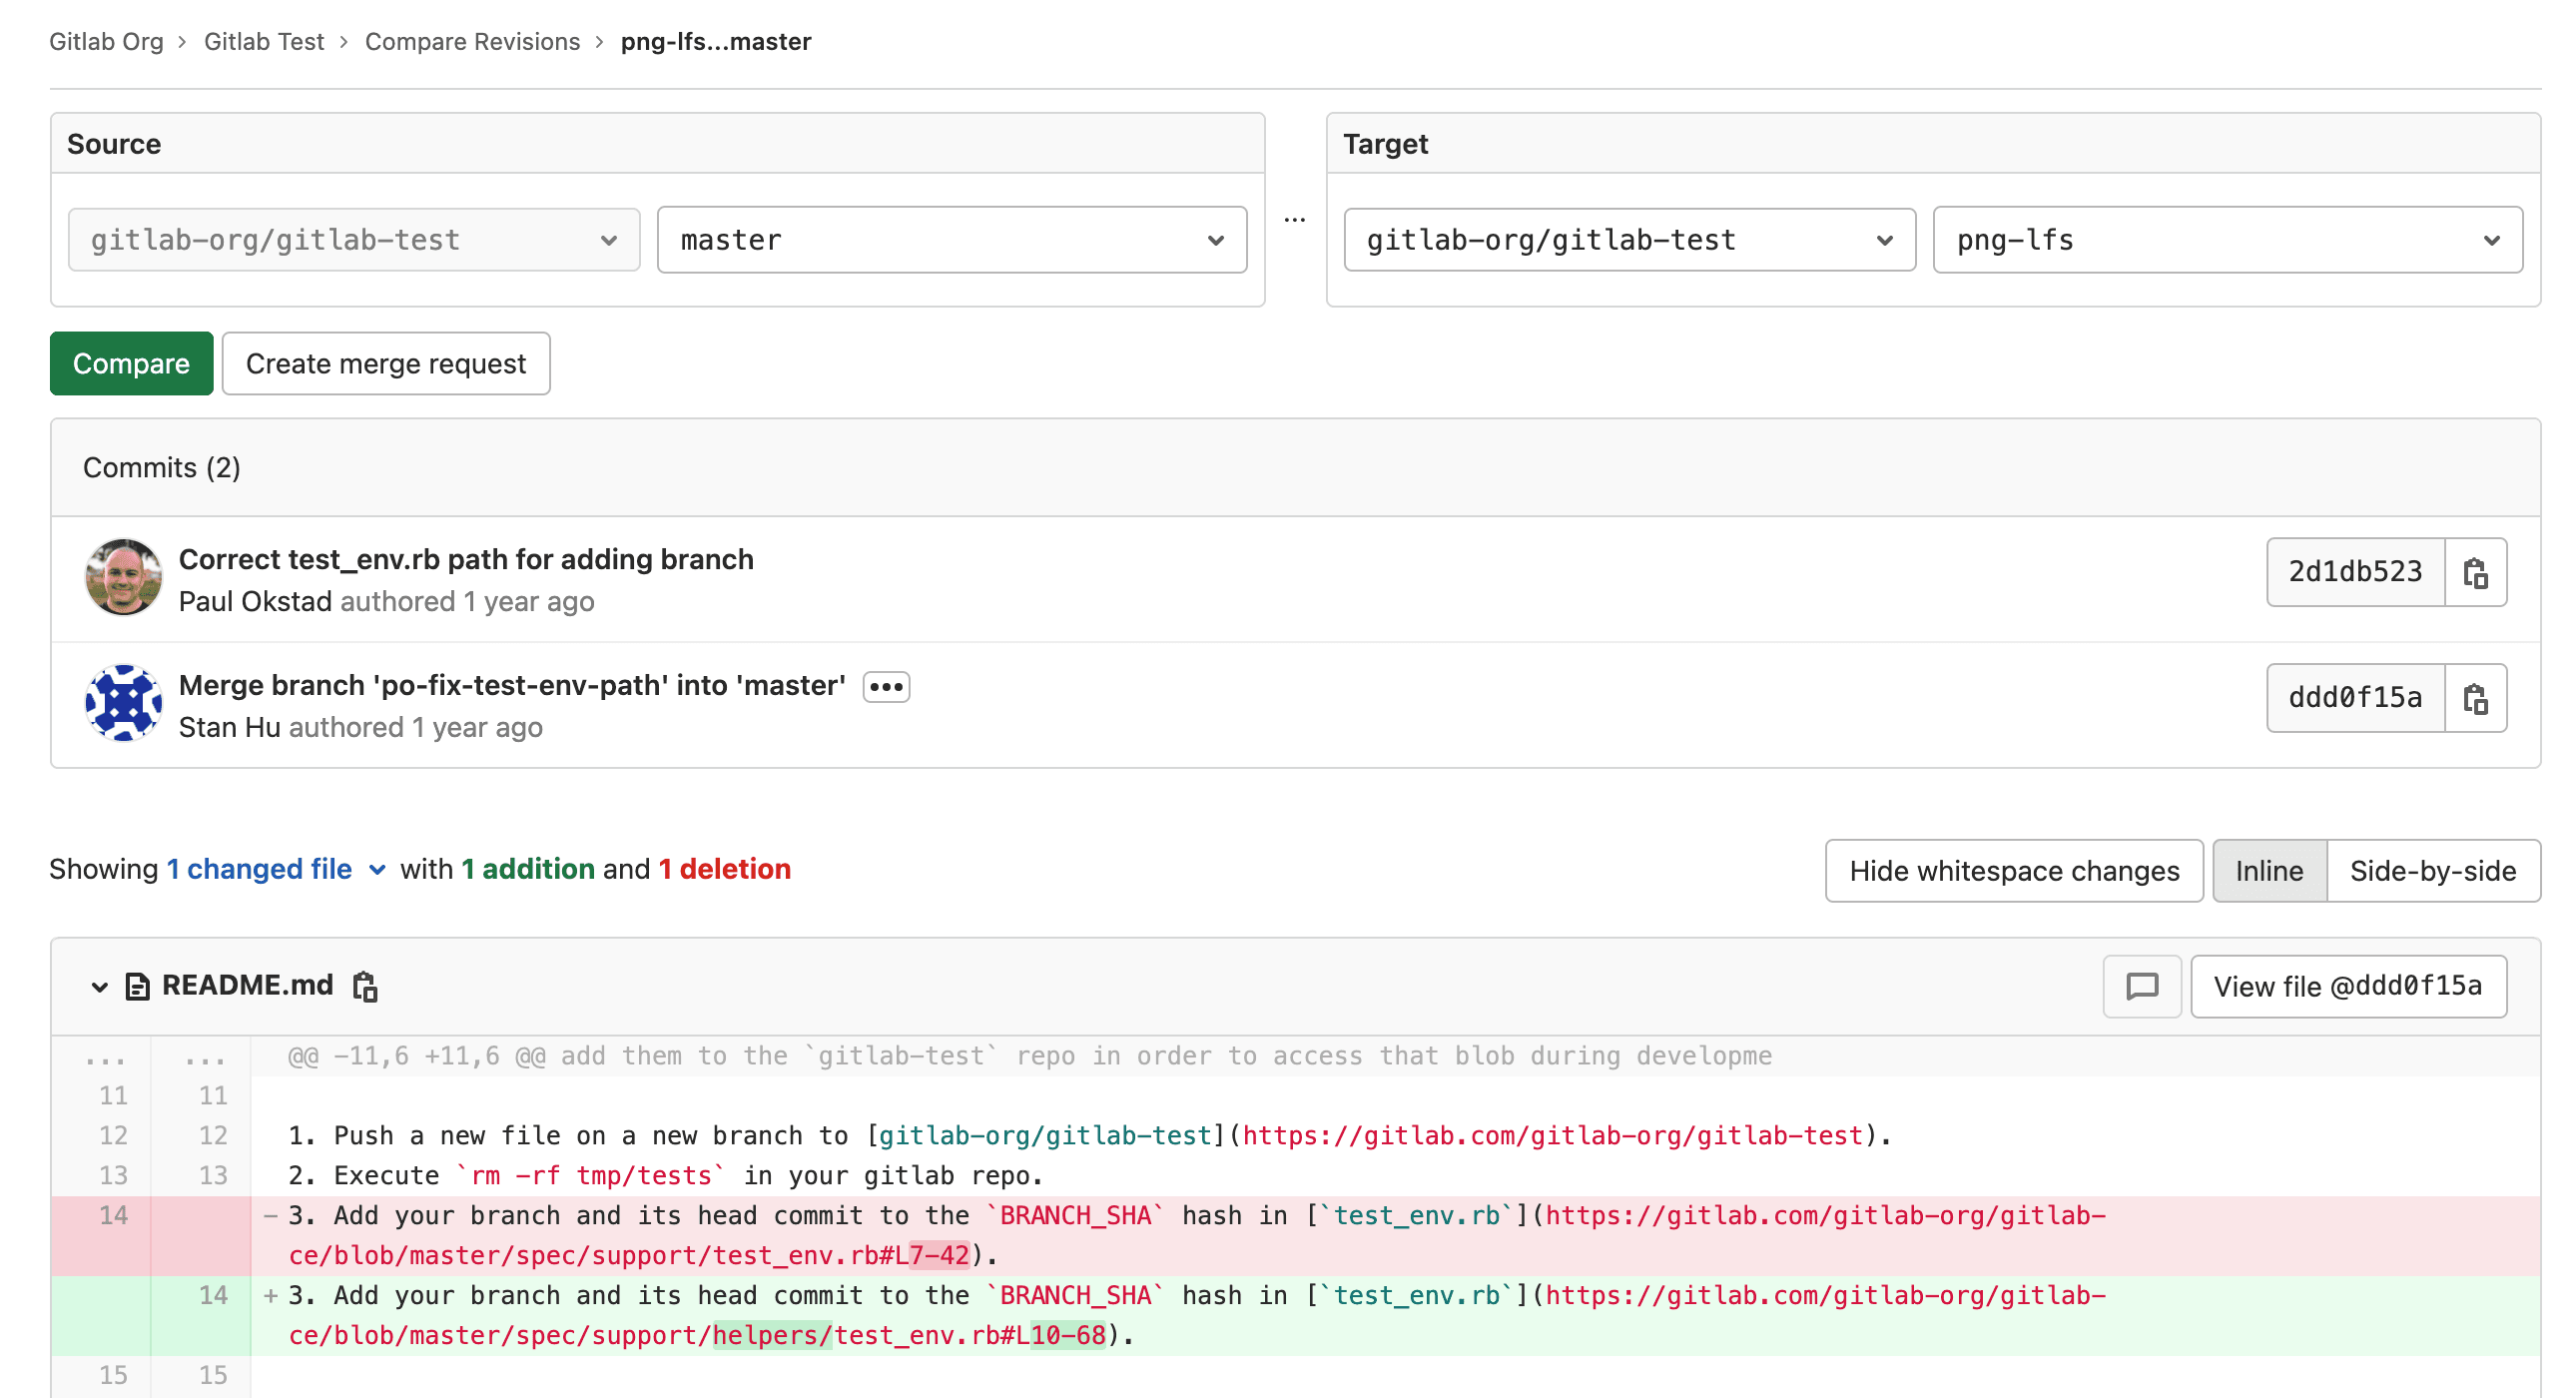Open Compare Revisions breadcrumb

(x=472, y=42)
